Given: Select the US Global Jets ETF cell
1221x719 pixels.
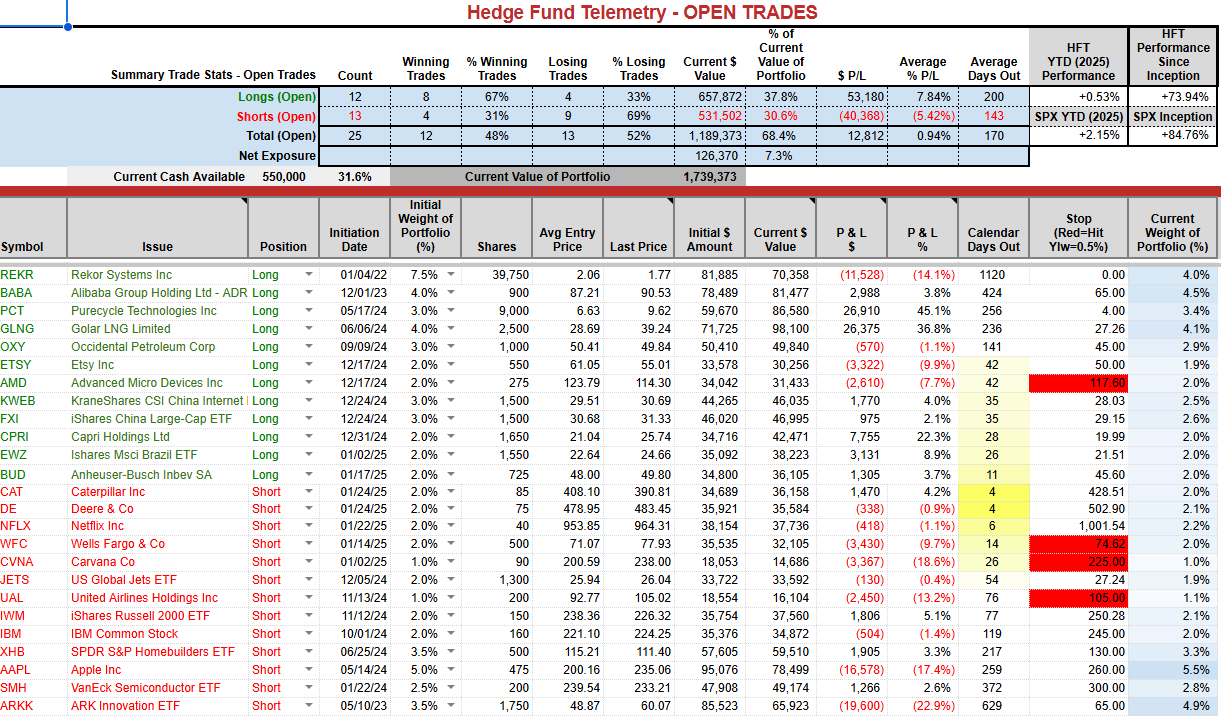Looking at the screenshot, I should pyautogui.click(x=157, y=580).
